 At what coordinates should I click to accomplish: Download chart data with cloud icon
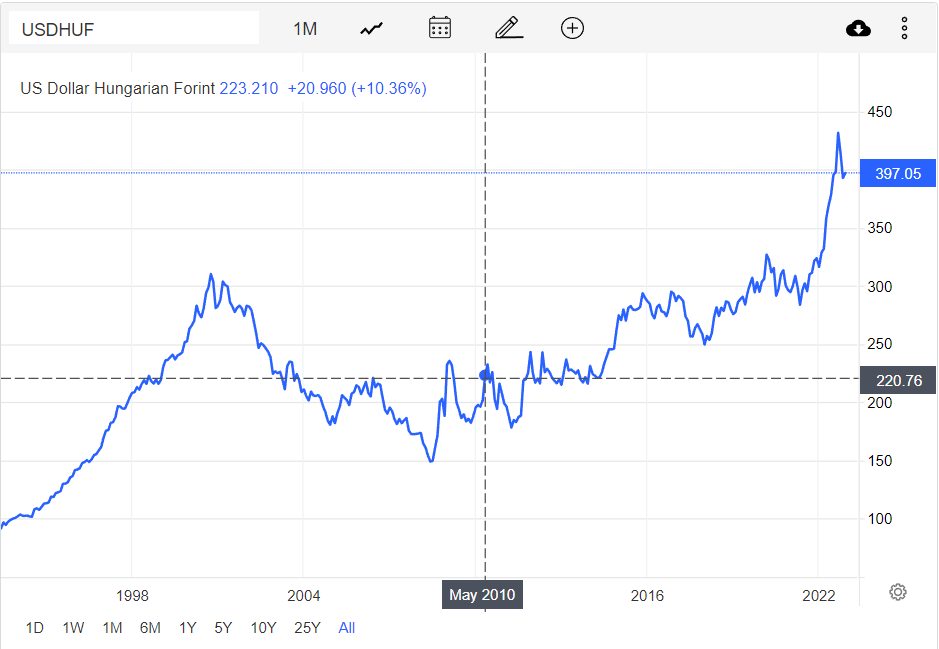[858, 28]
